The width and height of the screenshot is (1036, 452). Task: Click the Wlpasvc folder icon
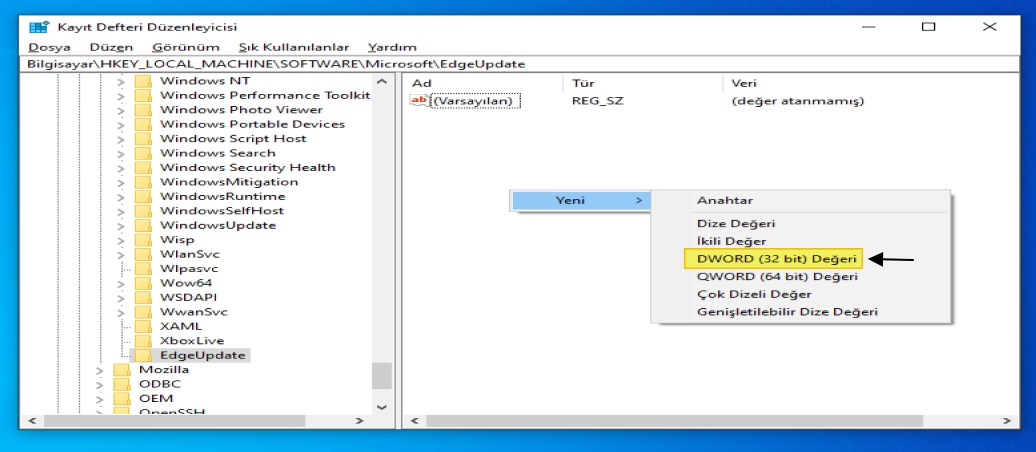[x=143, y=269]
